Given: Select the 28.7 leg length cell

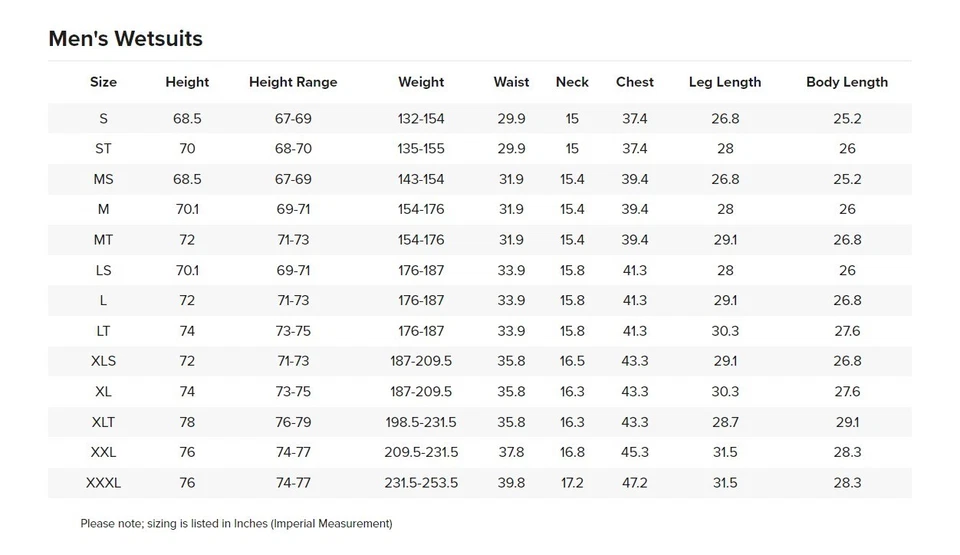Looking at the screenshot, I should coord(725,422).
